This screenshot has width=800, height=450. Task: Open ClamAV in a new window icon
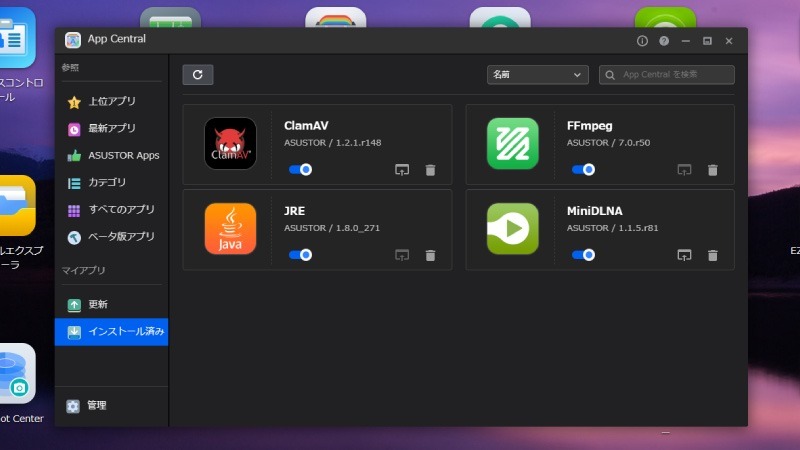[402, 170]
